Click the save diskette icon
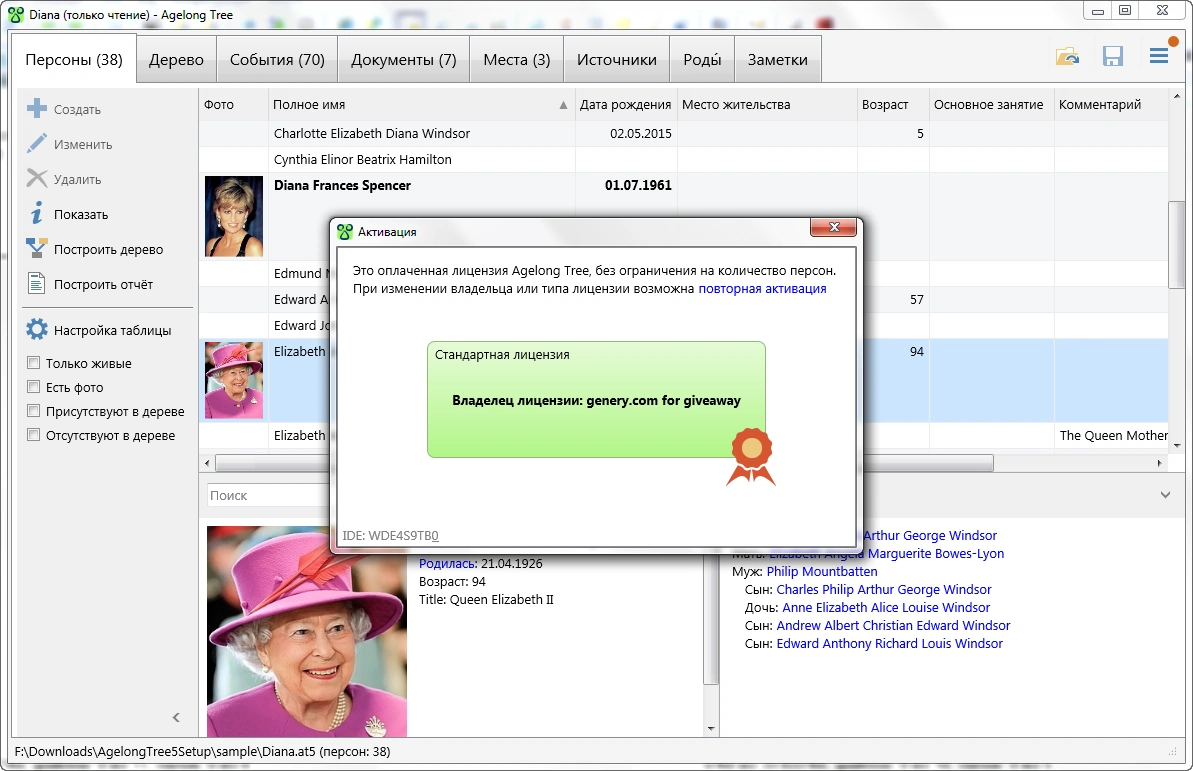The height and width of the screenshot is (771, 1193). pos(1113,56)
